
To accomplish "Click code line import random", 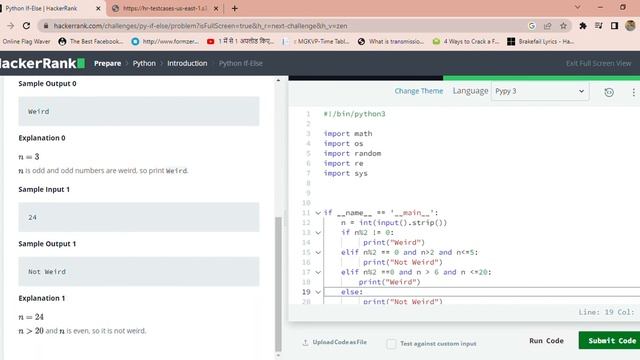I will pos(352,153).
